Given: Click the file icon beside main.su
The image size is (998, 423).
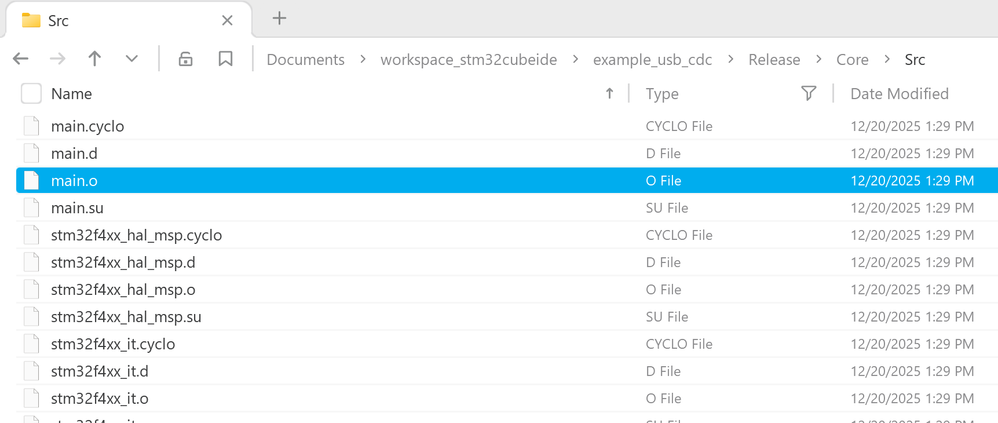Looking at the screenshot, I should pyautogui.click(x=32, y=208).
